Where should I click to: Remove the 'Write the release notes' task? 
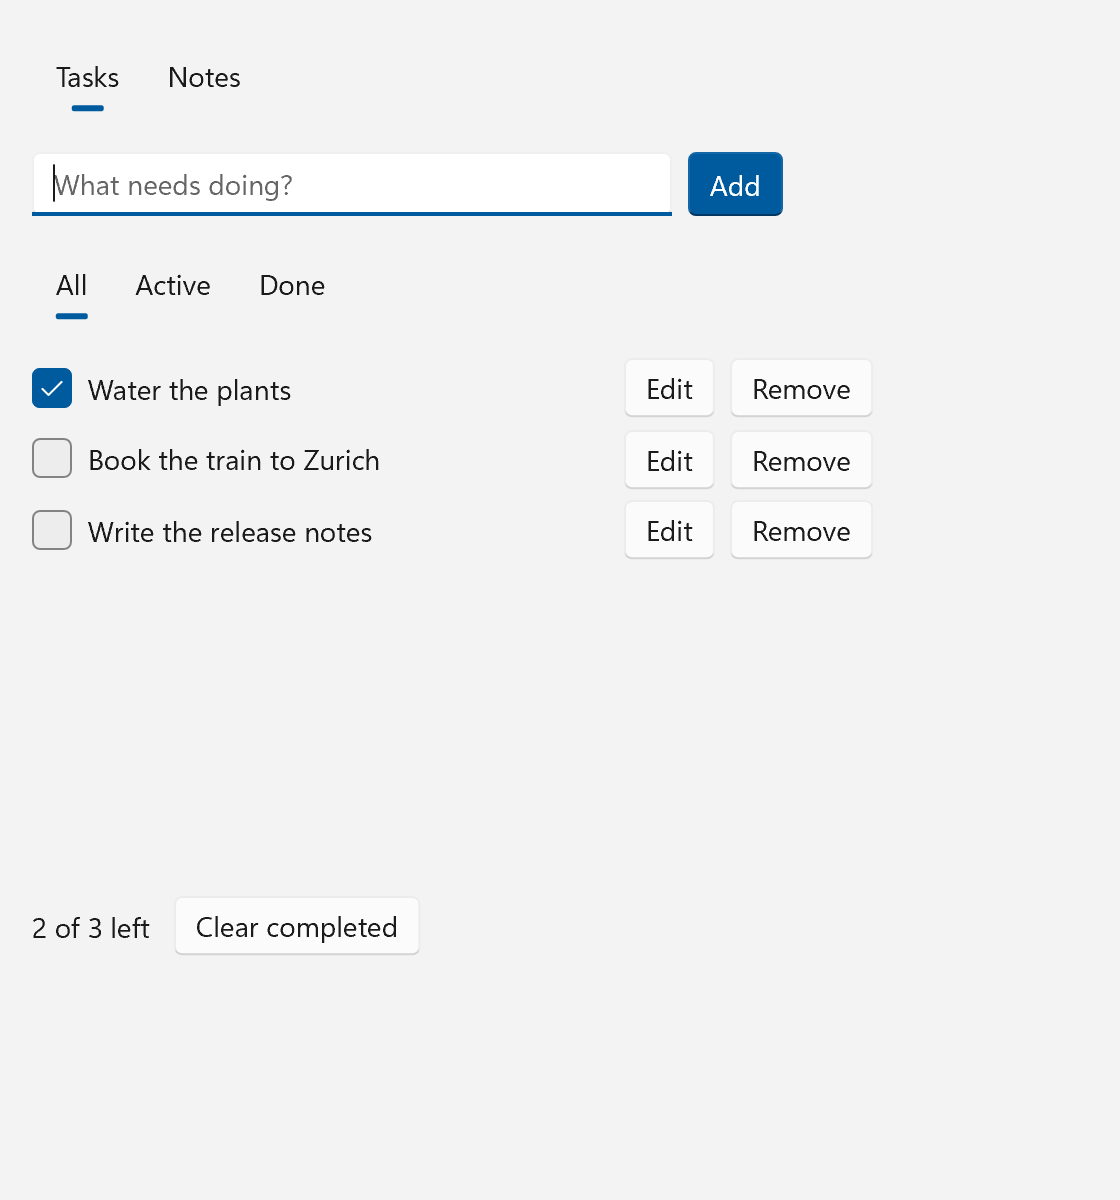[802, 531]
